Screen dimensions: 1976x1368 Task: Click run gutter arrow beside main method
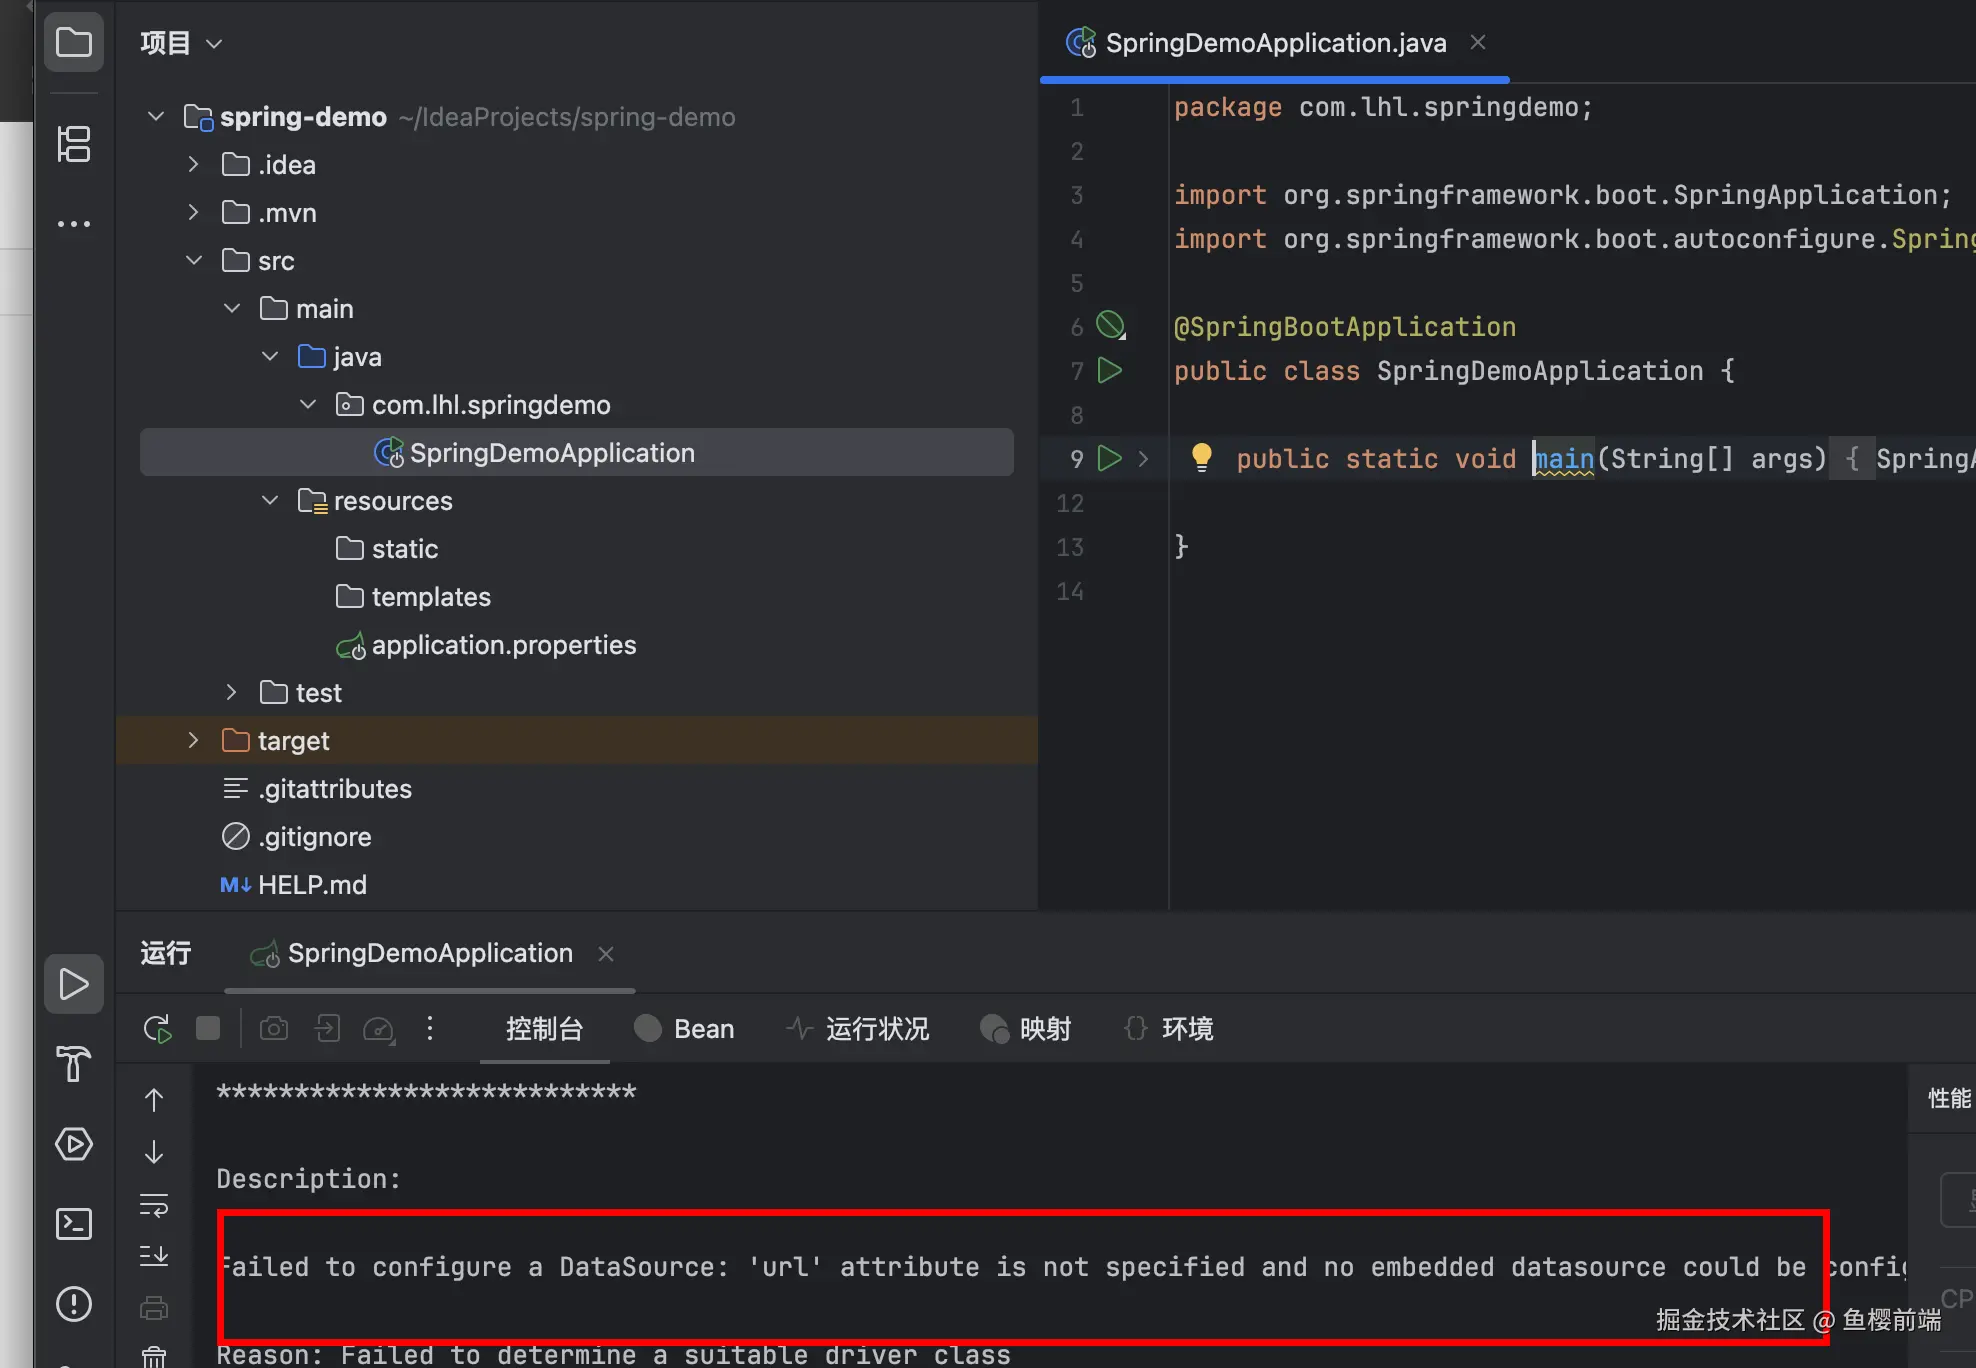click(x=1109, y=458)
